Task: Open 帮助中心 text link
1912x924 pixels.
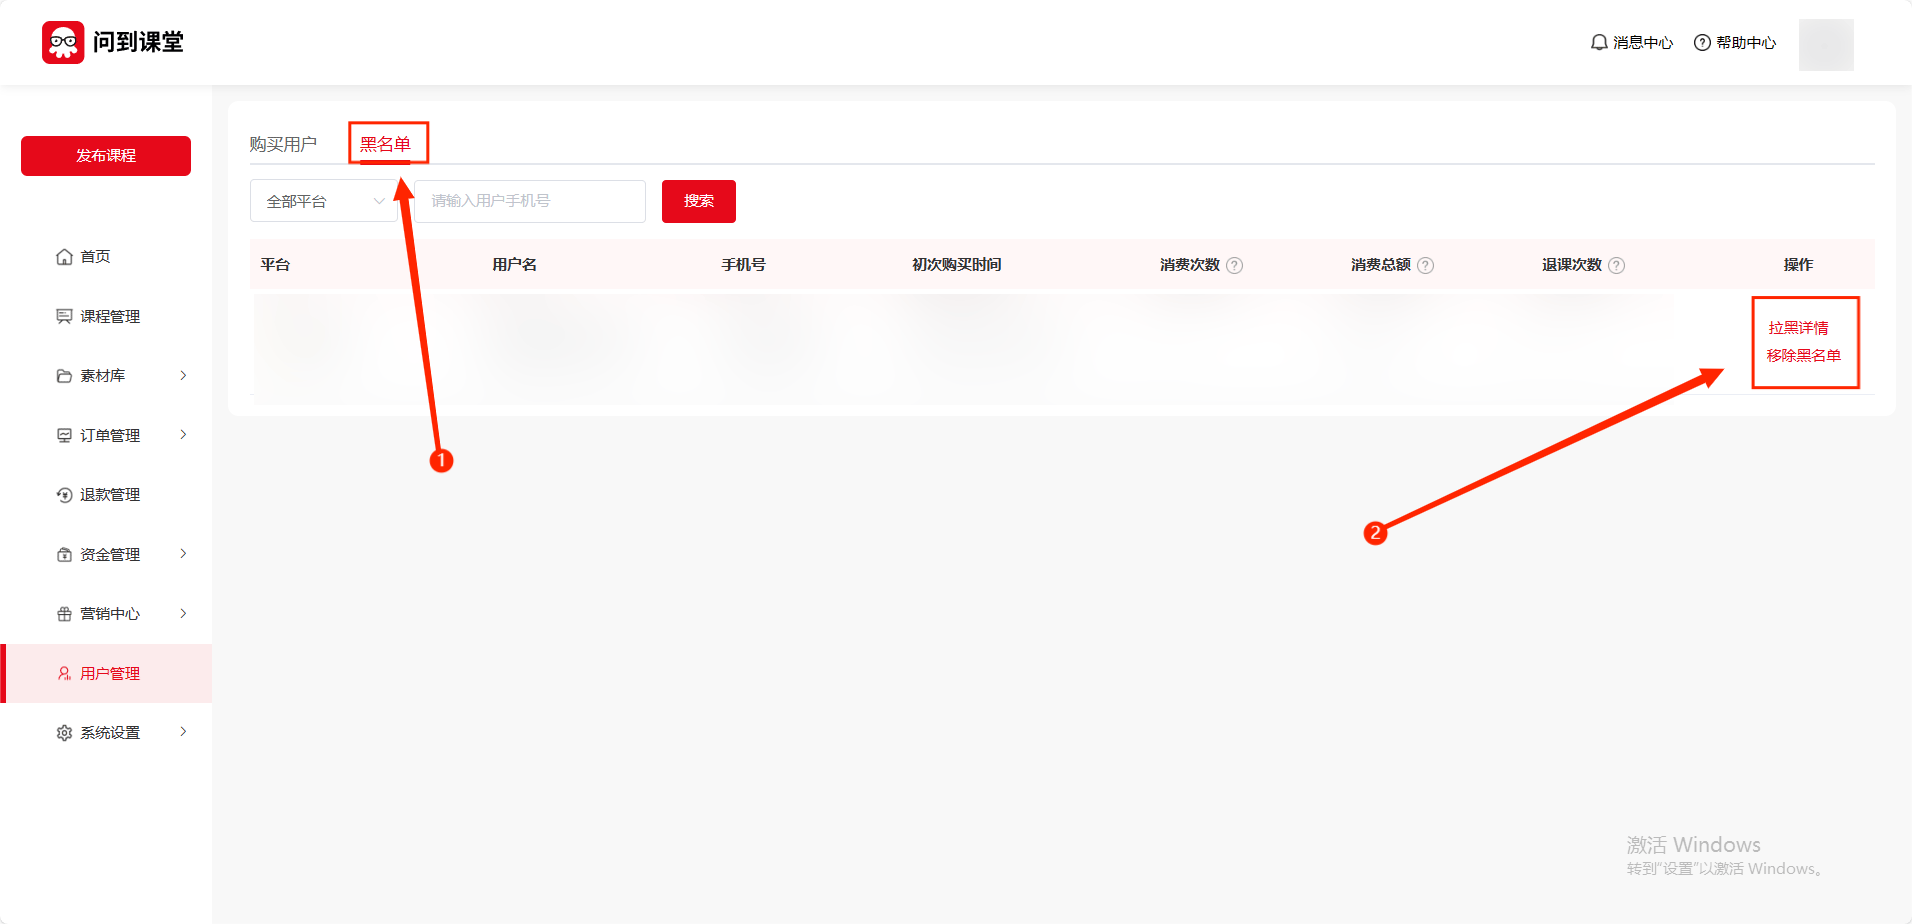Action: [1746, 42]
